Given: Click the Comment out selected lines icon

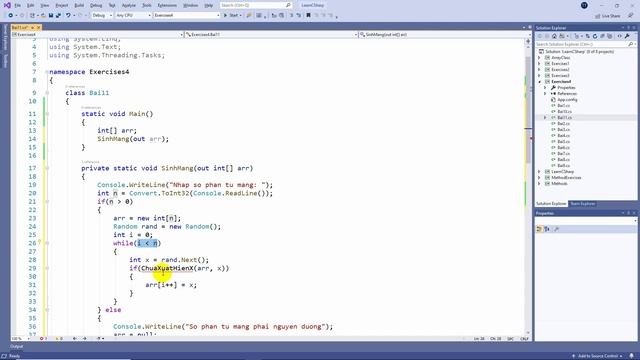Looking at the screenshot, I should click(291, 16).
